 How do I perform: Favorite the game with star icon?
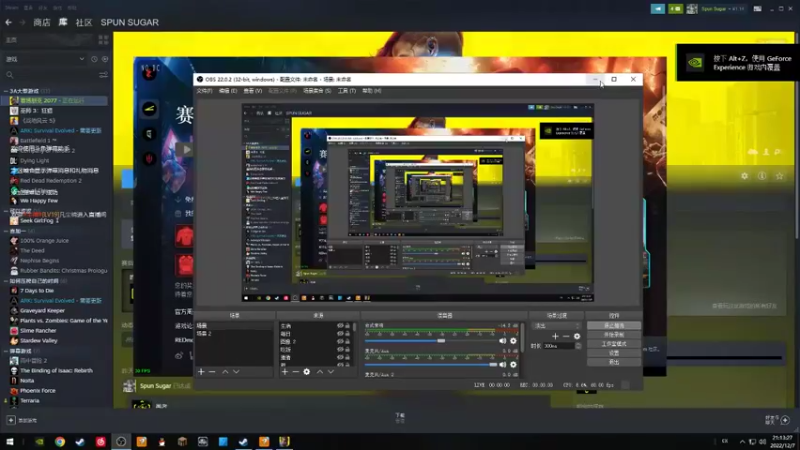coord(780,176)
